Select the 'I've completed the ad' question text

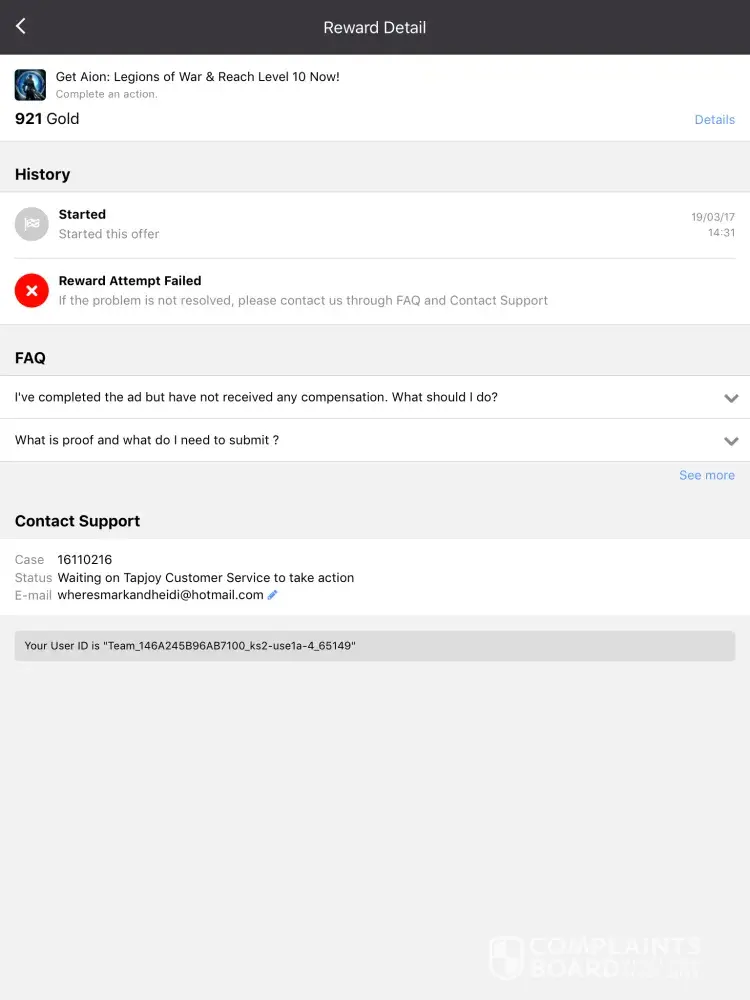click(x=256, y=397)
